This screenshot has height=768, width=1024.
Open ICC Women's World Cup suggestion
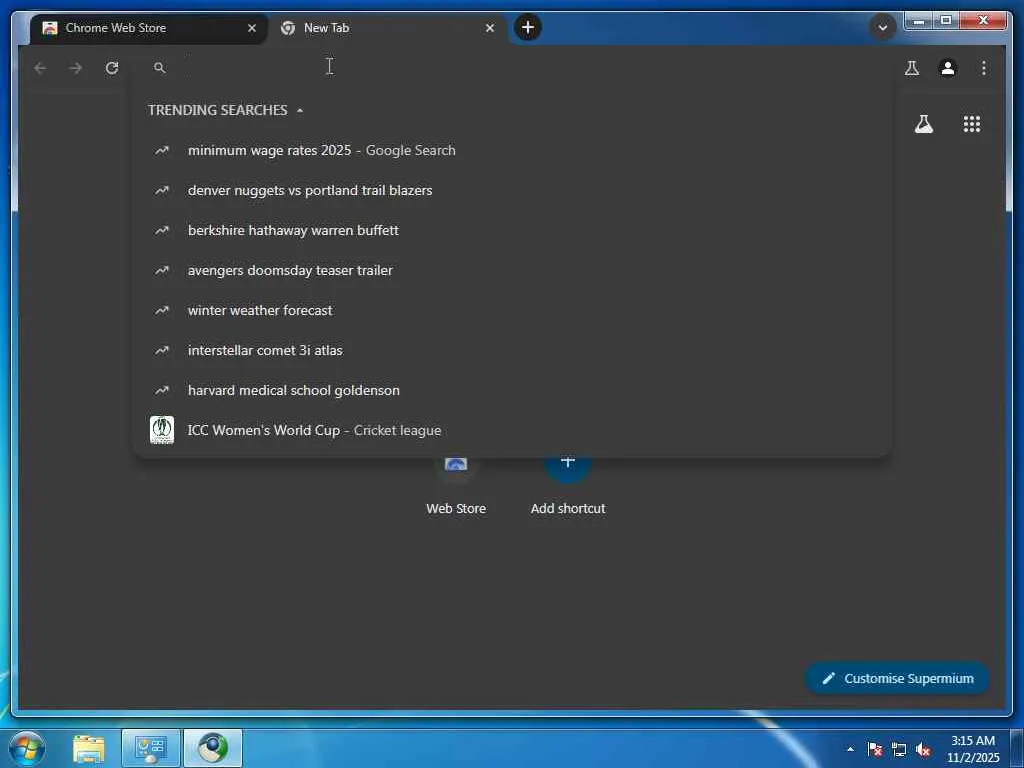pos(512,430)
